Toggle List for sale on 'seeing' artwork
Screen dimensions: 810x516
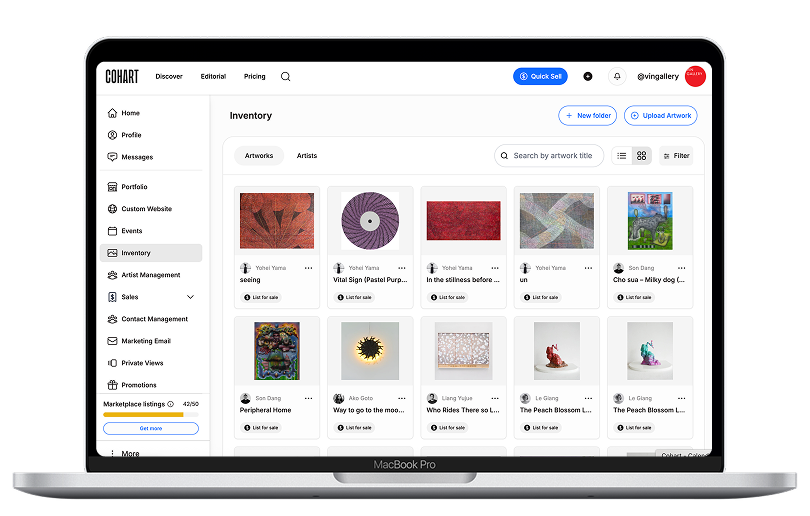pyautogui.click(x=264, y=297)
